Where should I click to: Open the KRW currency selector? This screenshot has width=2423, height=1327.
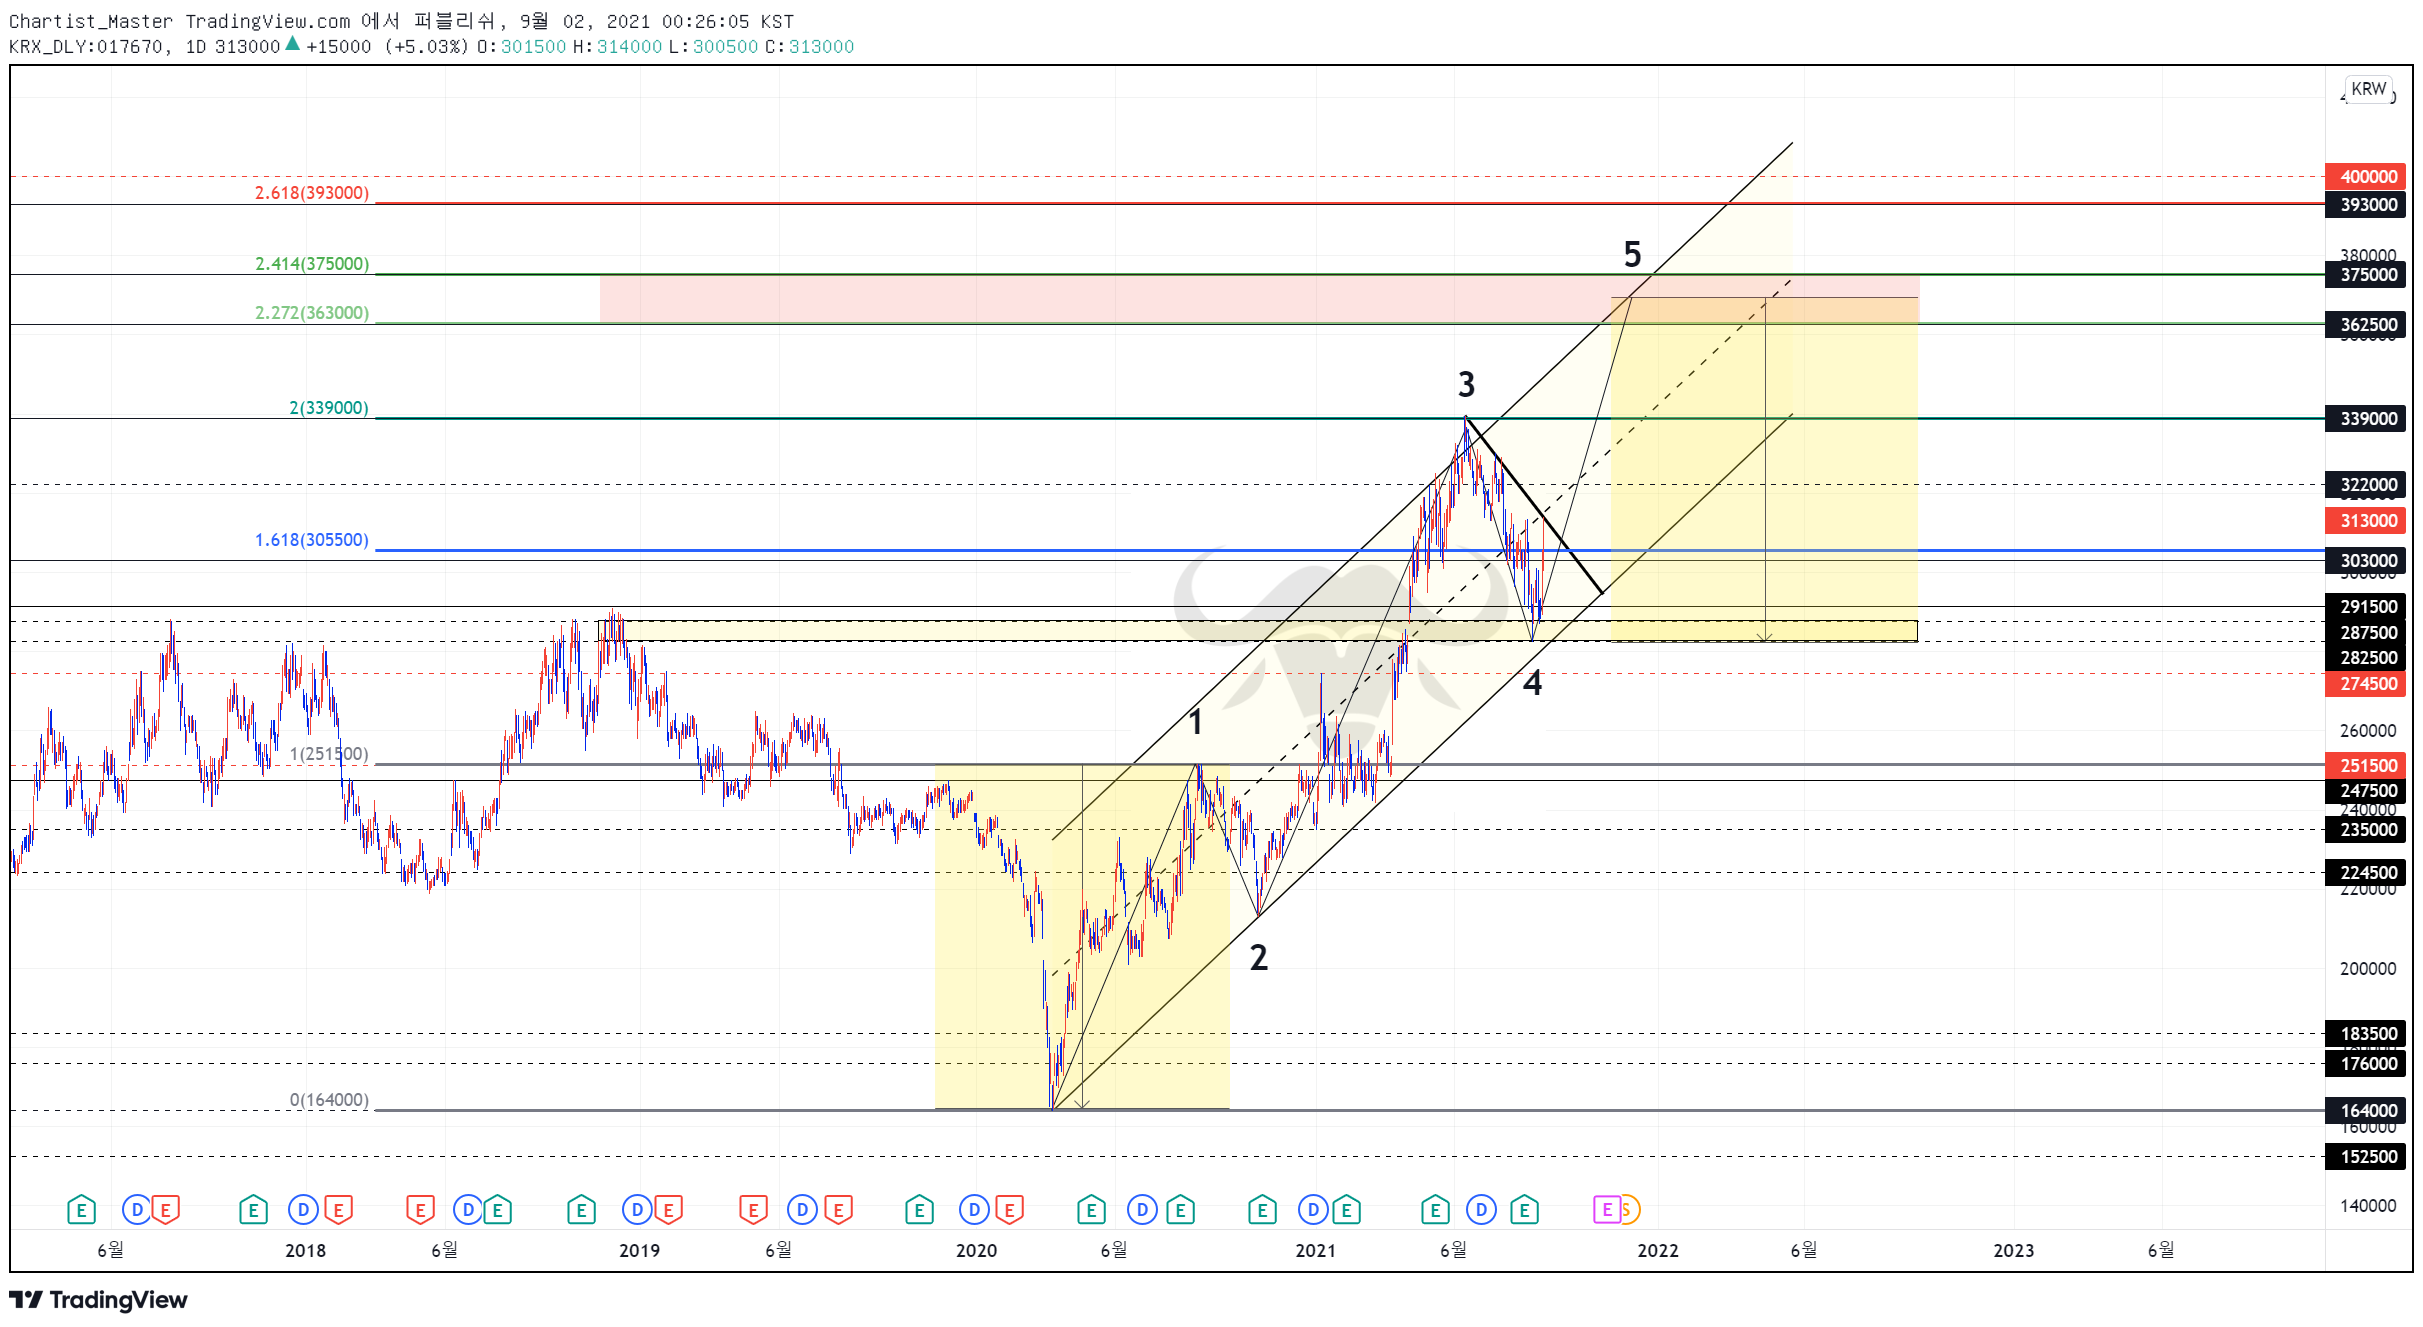(2368, 89)
